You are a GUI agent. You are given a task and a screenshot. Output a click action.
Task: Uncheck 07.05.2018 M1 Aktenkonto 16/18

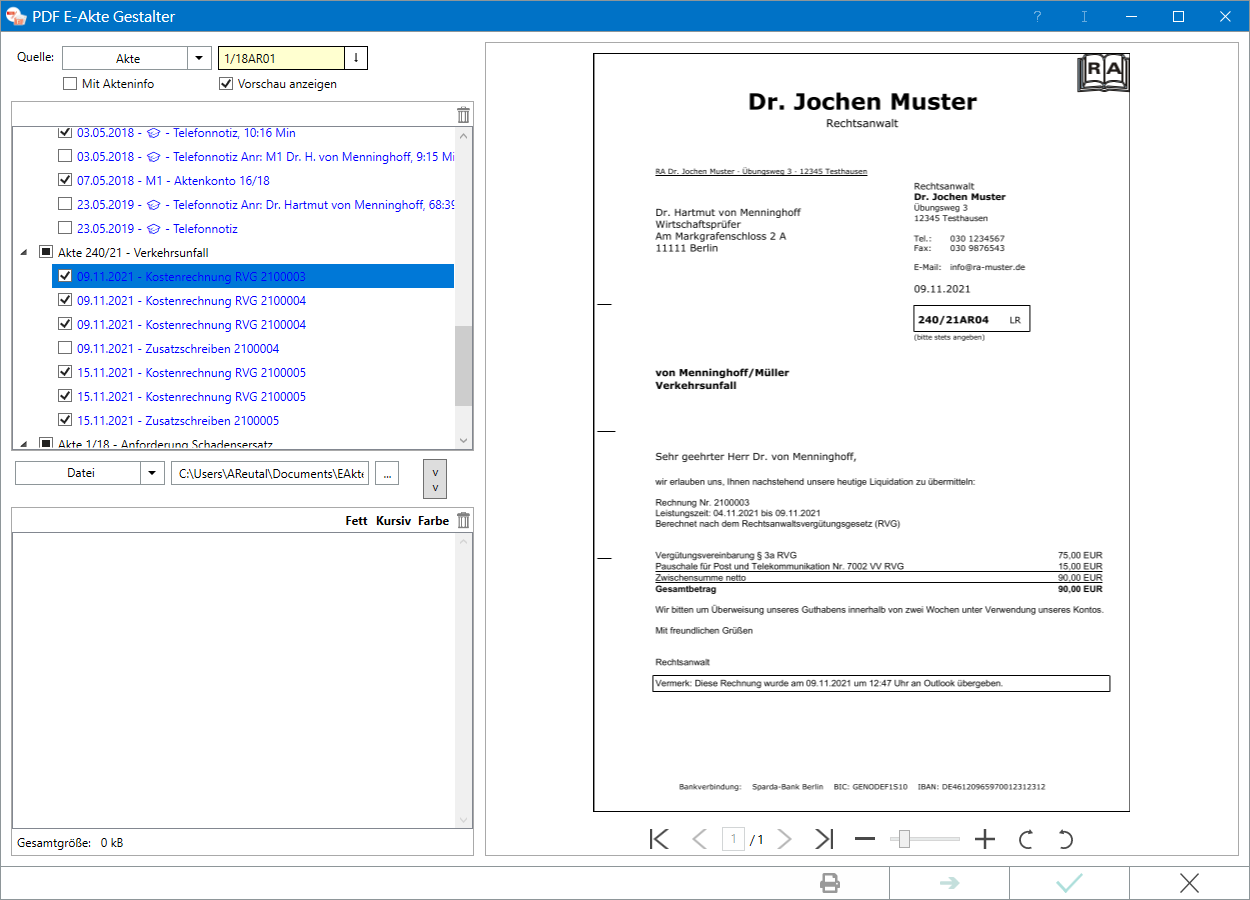coord(65,181)
